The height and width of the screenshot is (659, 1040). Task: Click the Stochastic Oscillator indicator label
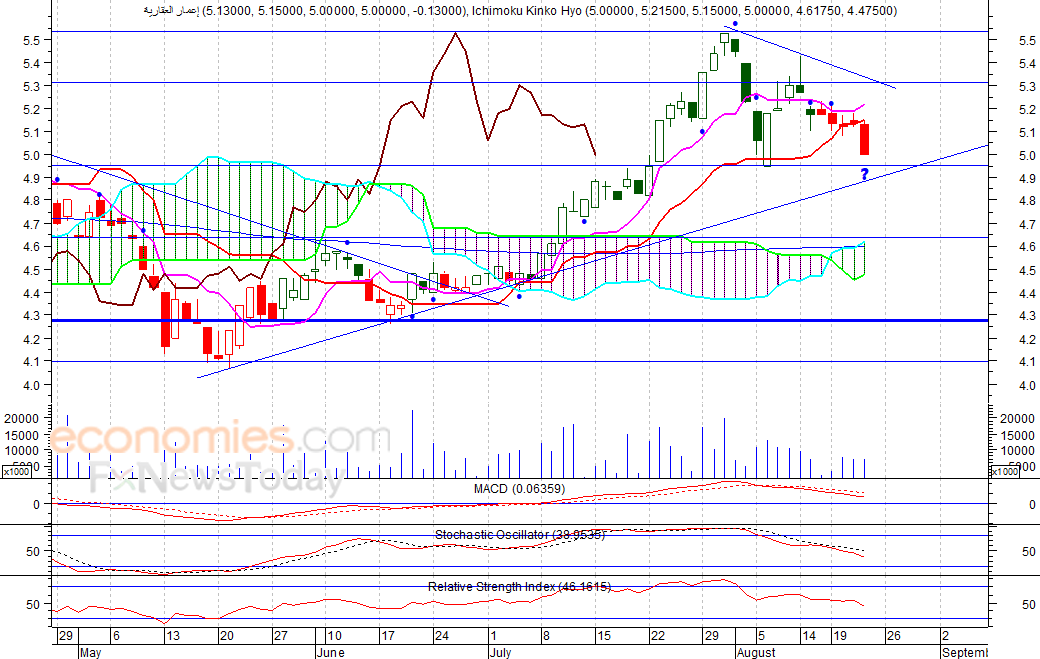coord(520,534)
